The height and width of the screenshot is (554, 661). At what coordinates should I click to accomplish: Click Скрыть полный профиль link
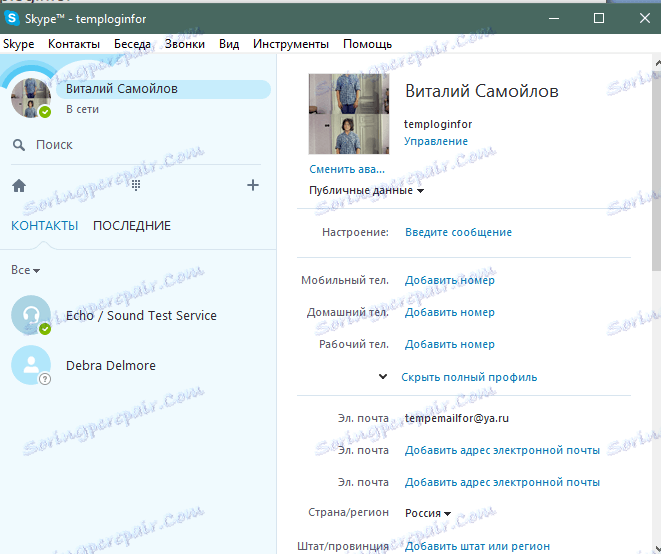(x=469, y=377)
